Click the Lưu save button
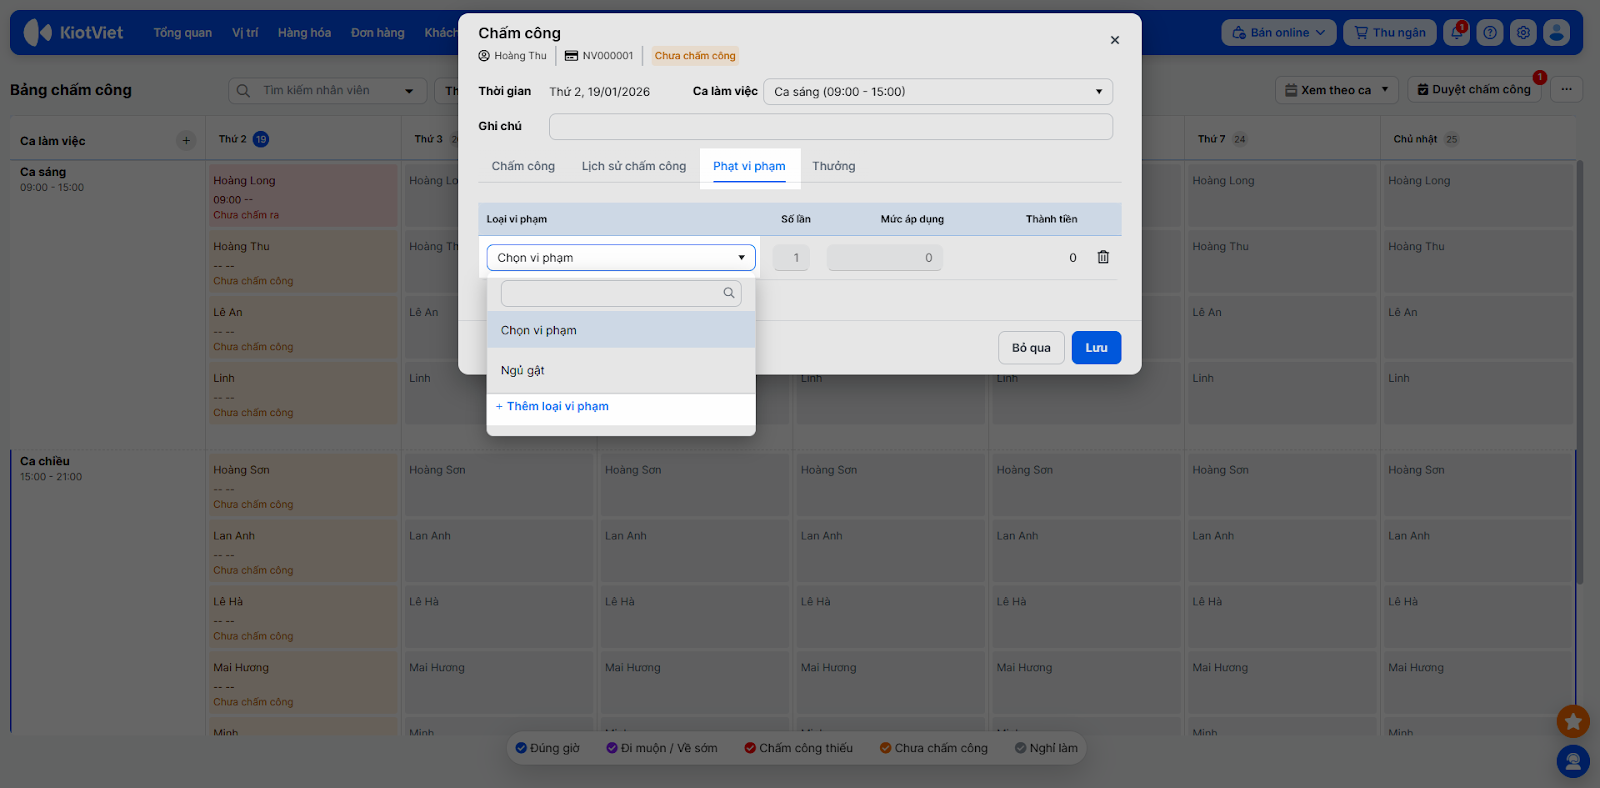 pyautogui.click(x=1096, y=348)
